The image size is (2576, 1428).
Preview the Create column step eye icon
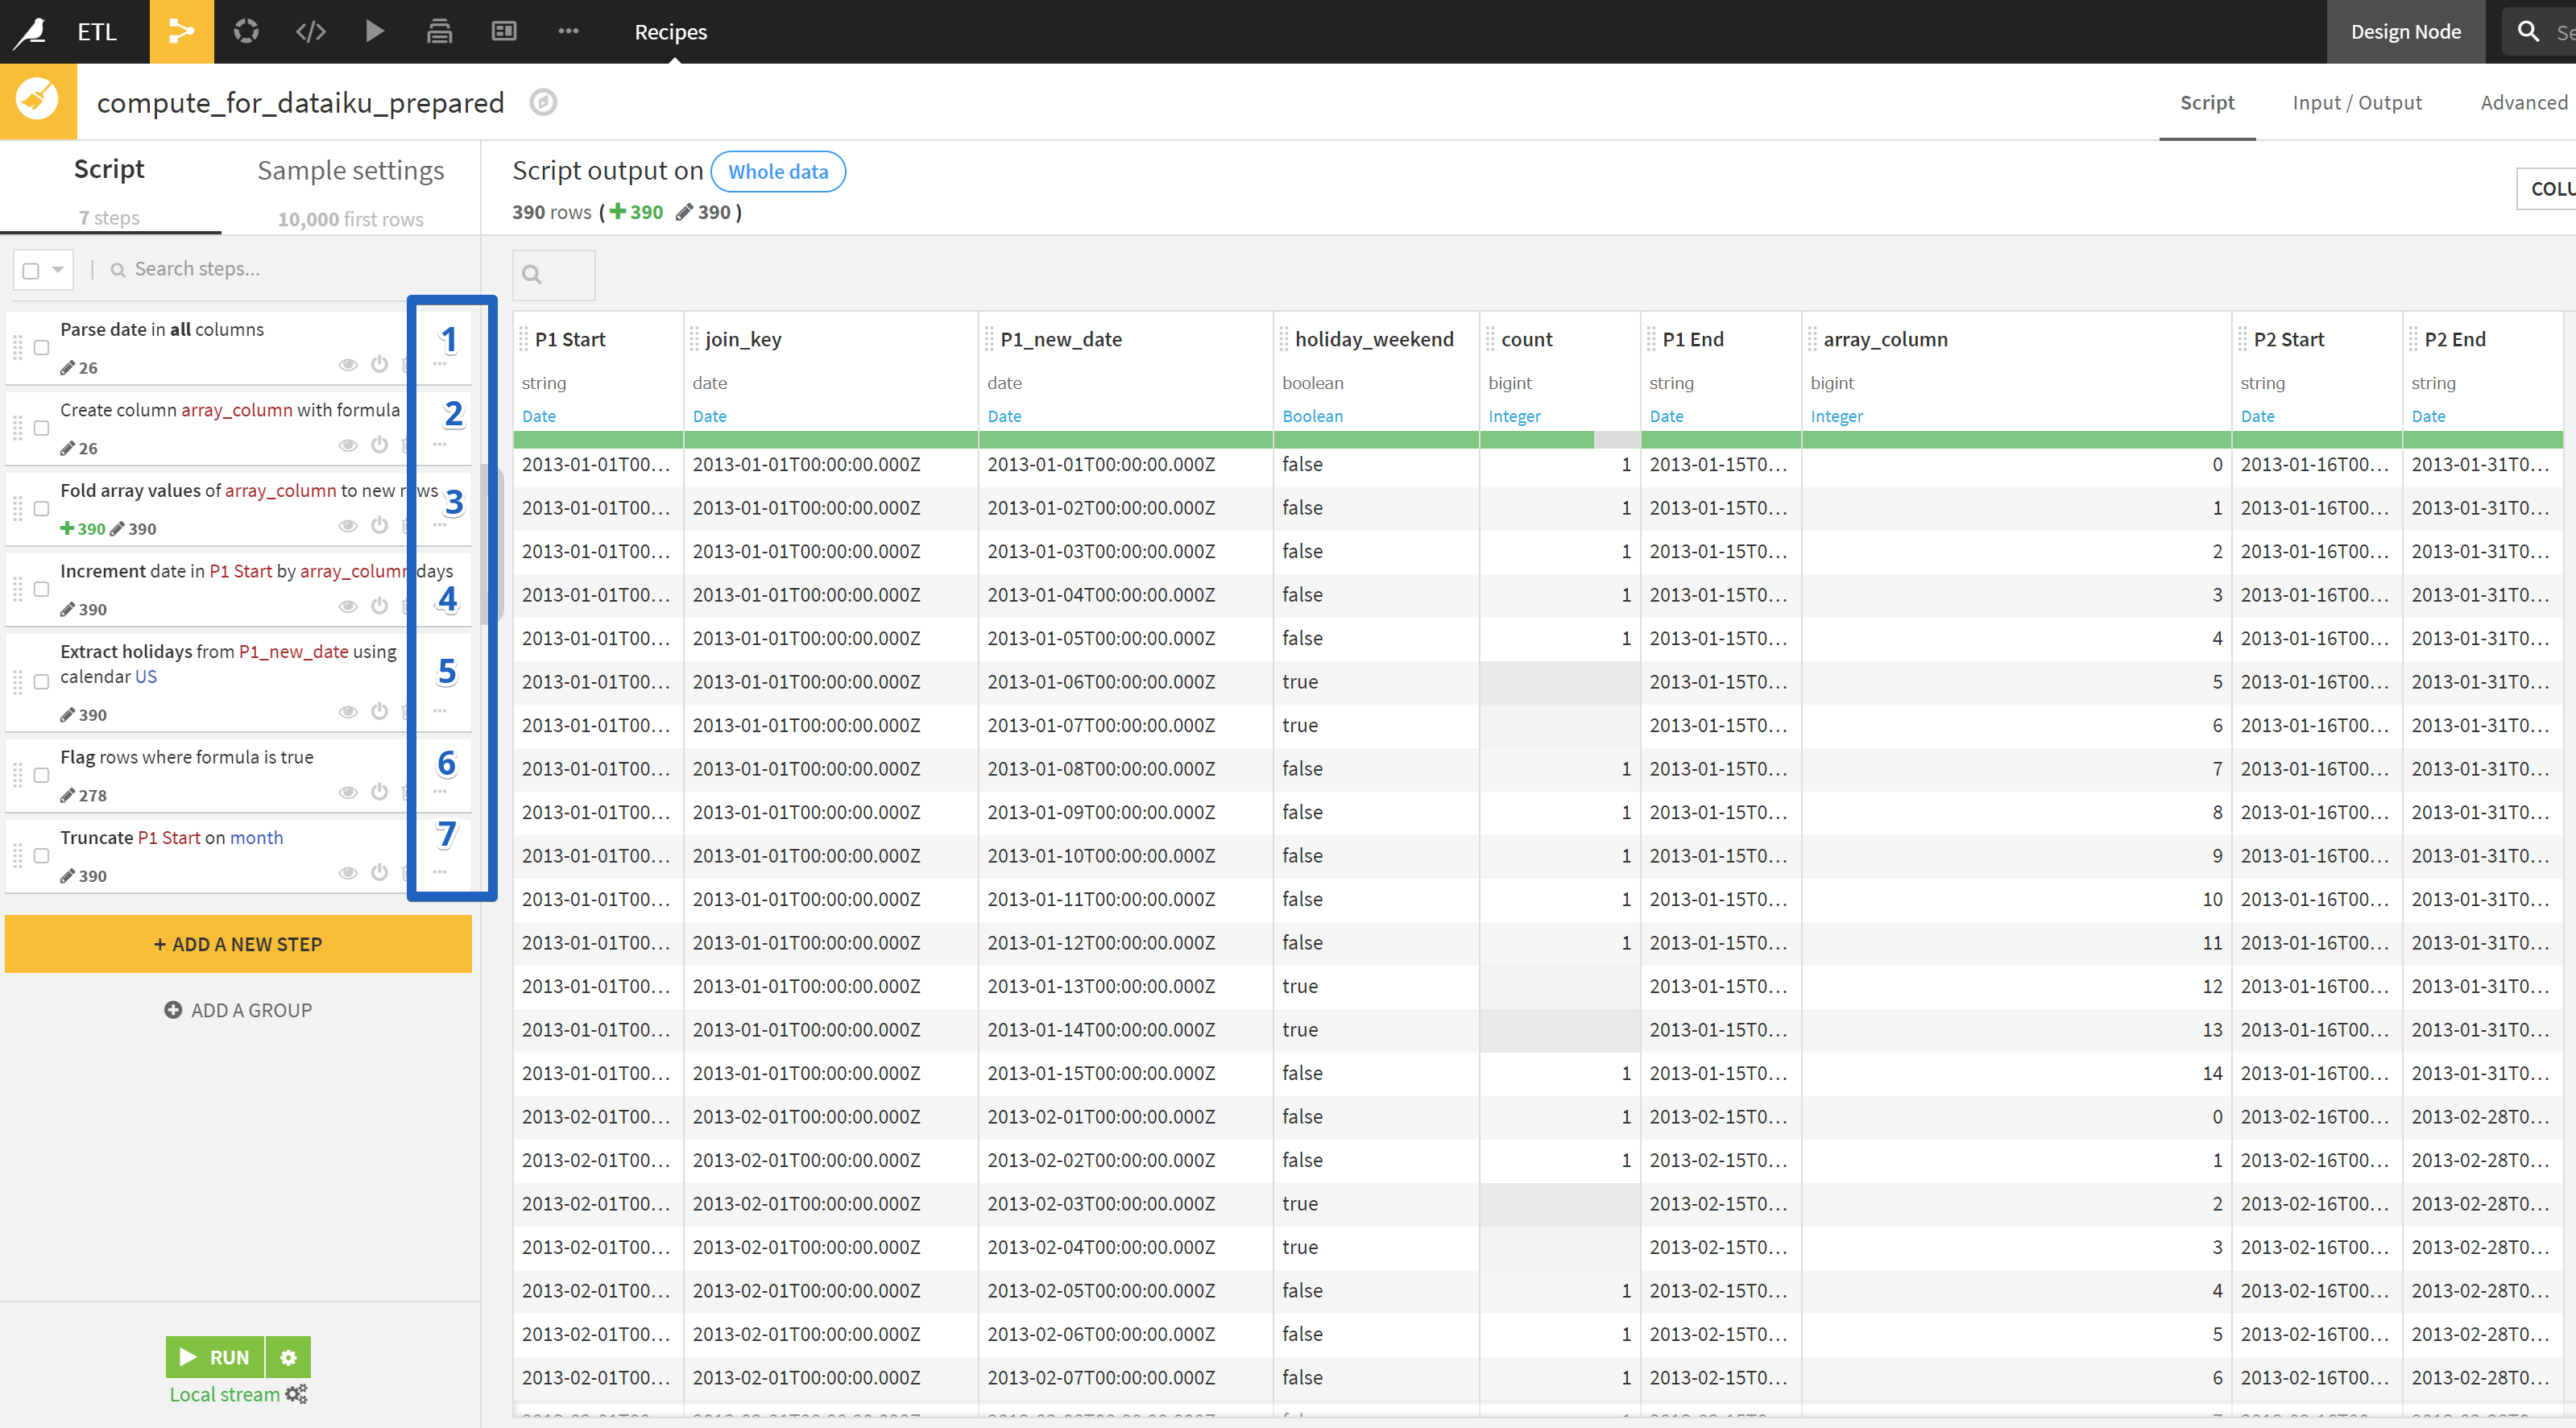coord(348,445)
